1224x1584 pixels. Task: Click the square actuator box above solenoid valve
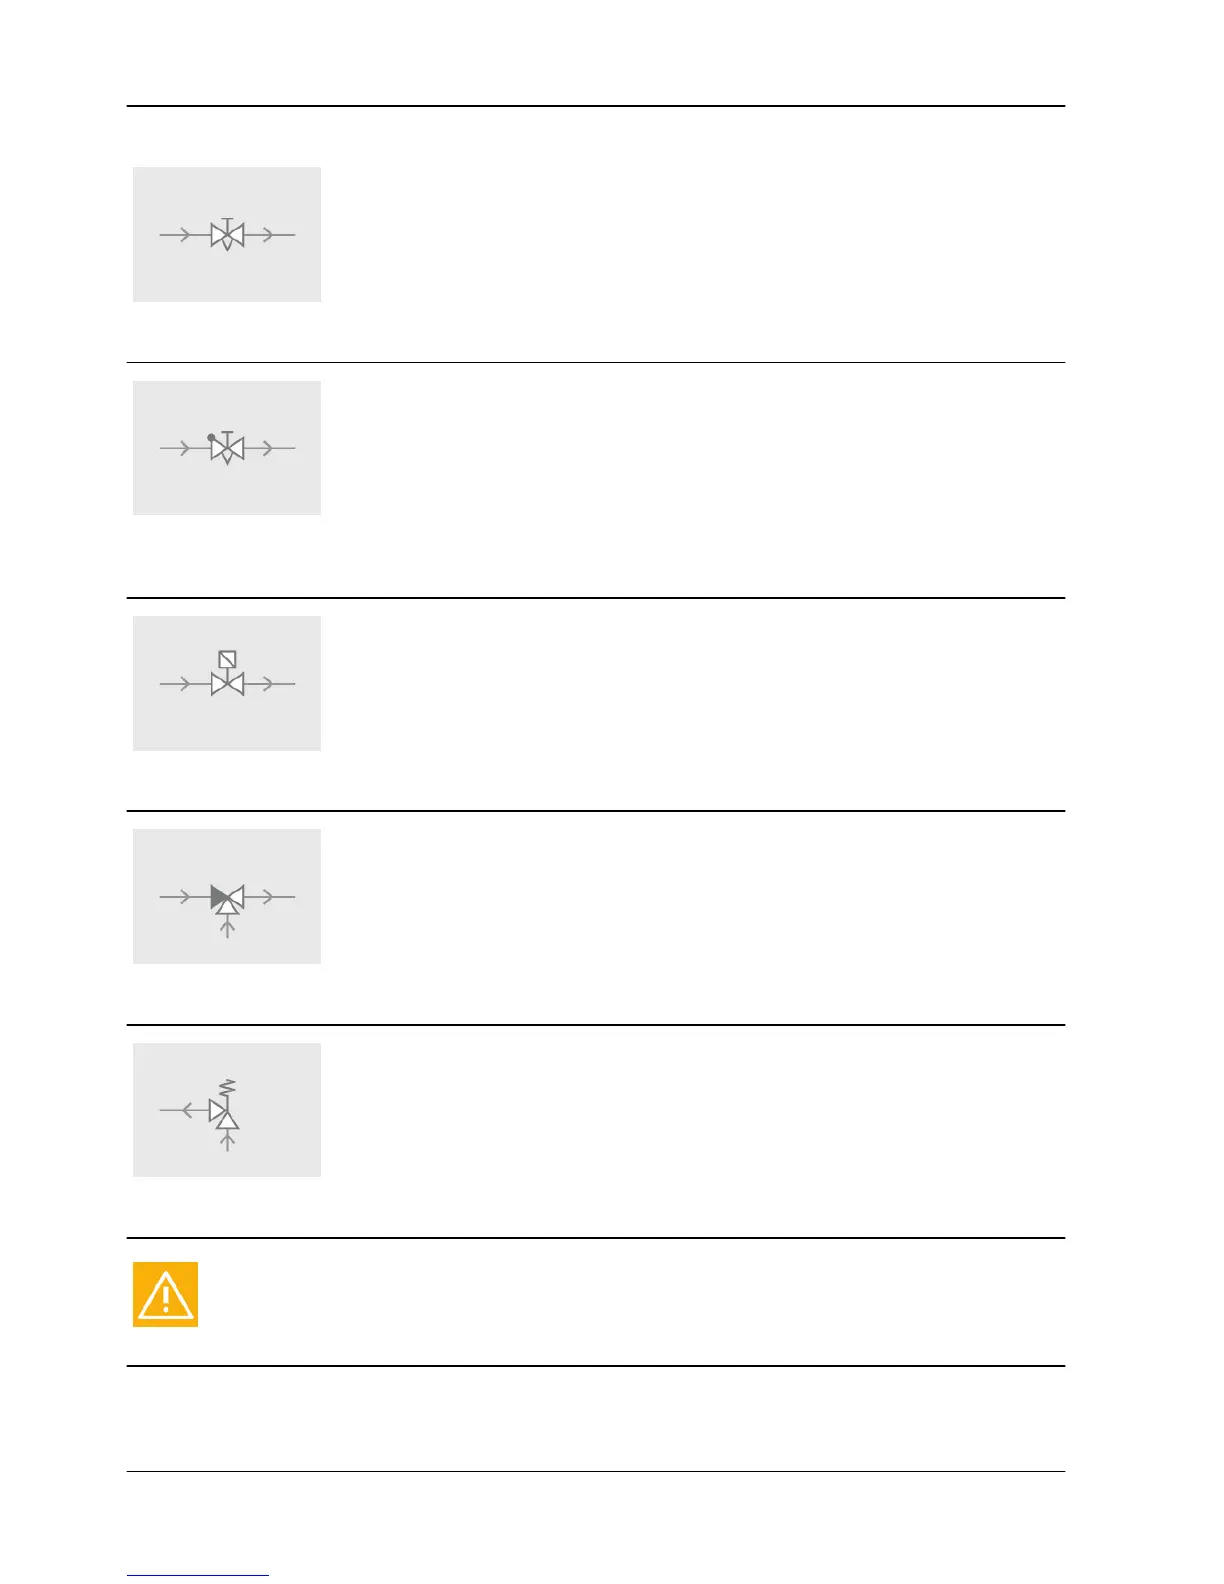coord(227,660)
